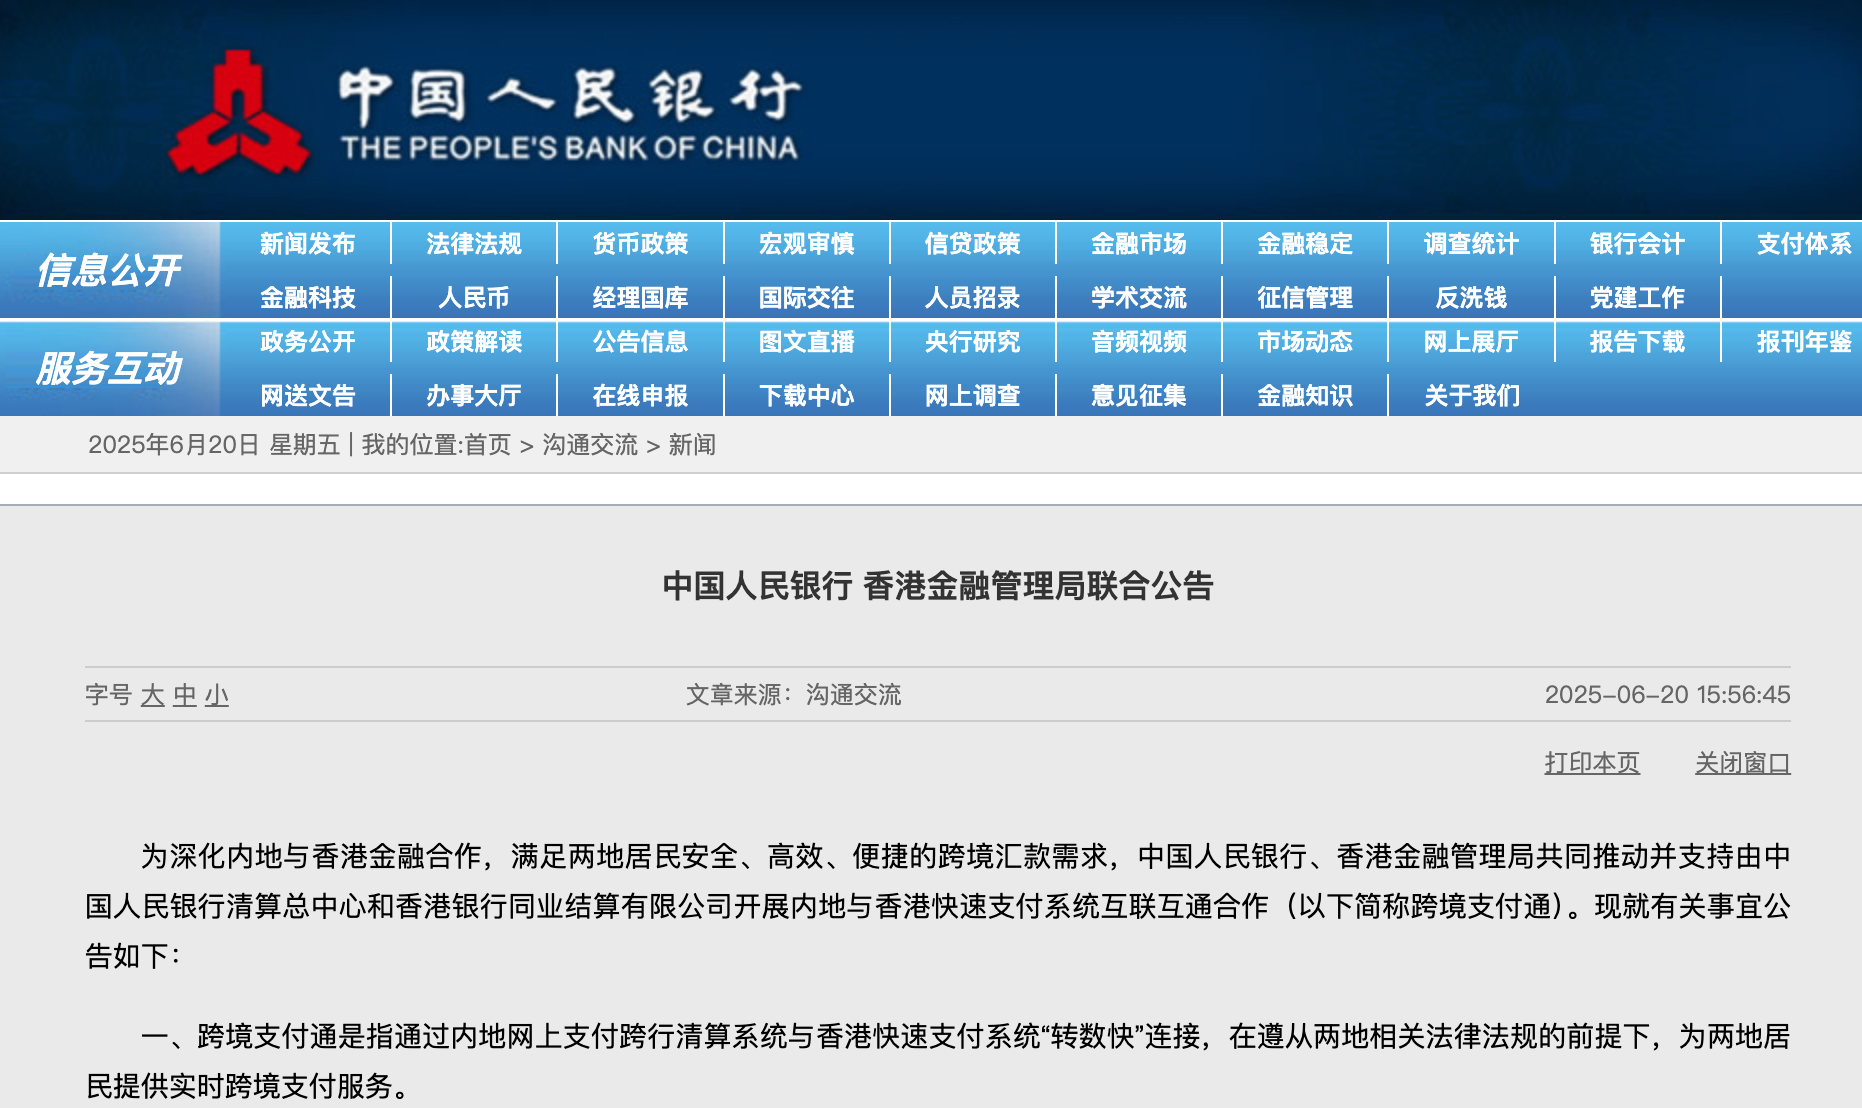Click the 打印本页 link
The height and width of the screenshot is (1108, 1862).
click(x=1592, y=763)
